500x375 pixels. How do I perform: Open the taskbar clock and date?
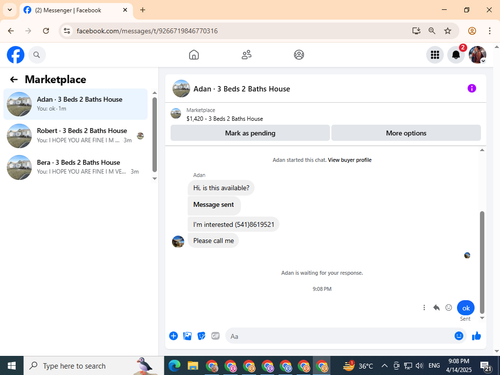click(459, 366)
